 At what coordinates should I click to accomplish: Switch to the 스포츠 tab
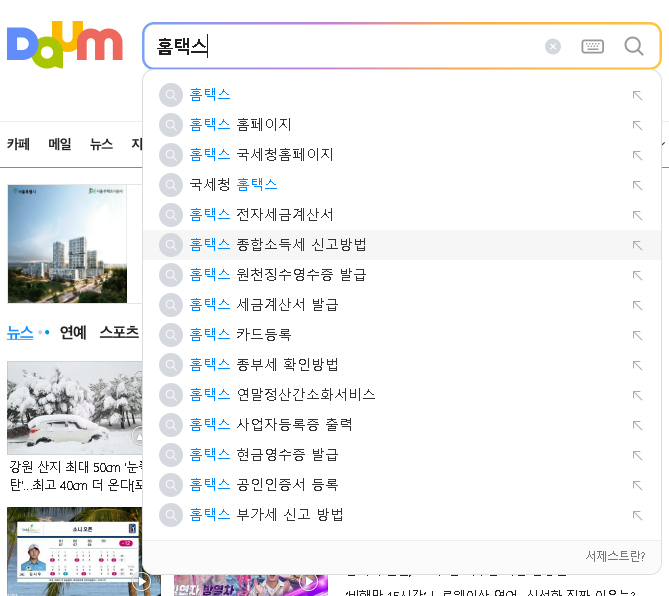point(119,332)
